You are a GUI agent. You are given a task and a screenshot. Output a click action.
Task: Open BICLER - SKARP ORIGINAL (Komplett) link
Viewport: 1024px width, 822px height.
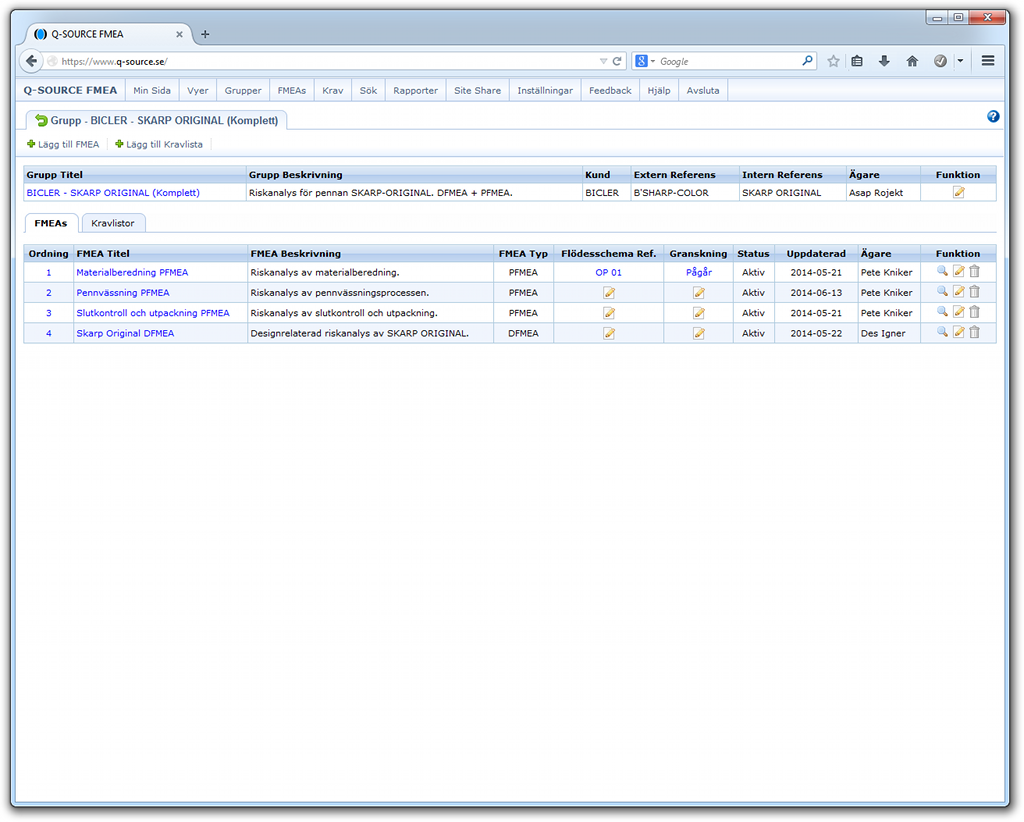pos(113,193)
